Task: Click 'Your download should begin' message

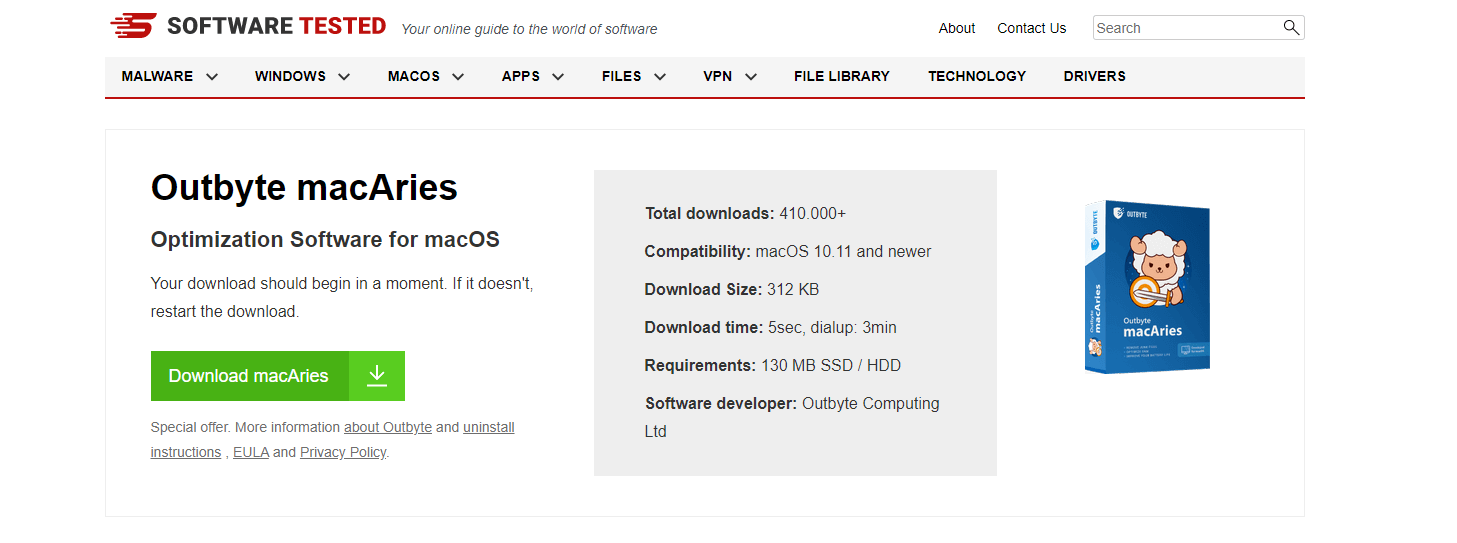Action: 342,297
